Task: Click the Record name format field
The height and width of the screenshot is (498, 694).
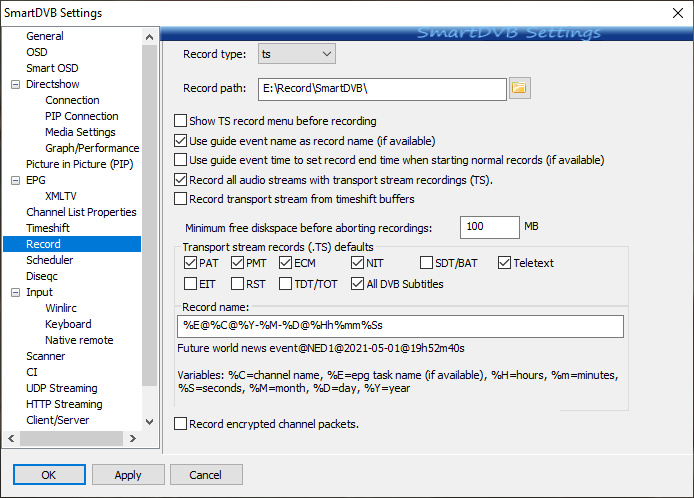Action: coord(400,326)
